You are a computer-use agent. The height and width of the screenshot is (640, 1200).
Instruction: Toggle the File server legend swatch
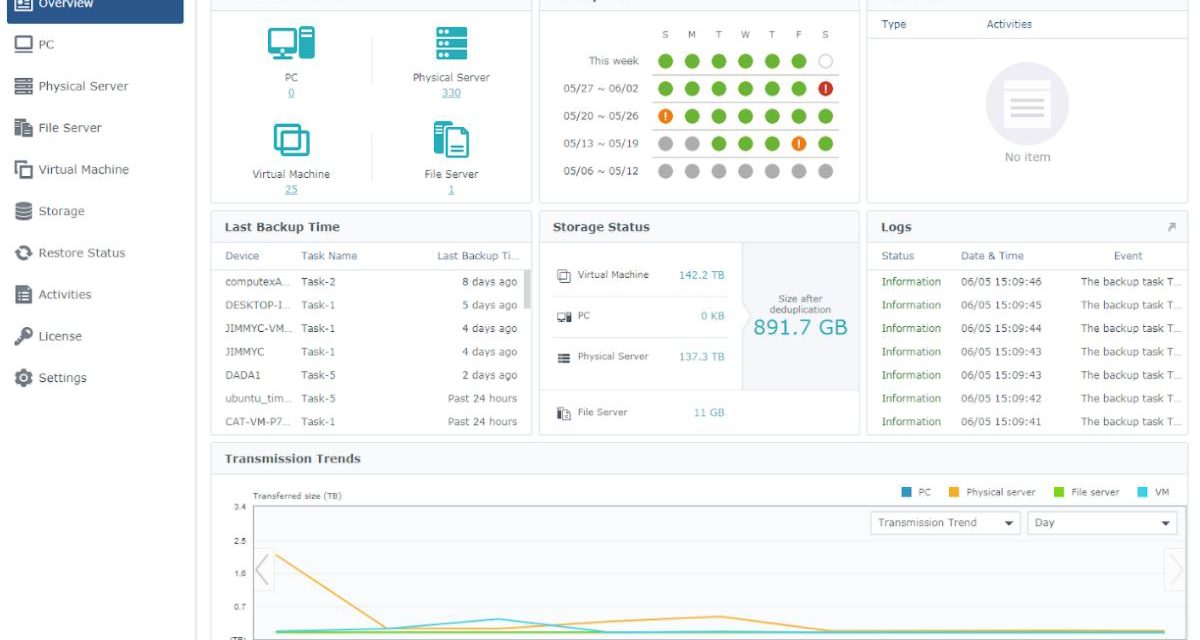1059,492
